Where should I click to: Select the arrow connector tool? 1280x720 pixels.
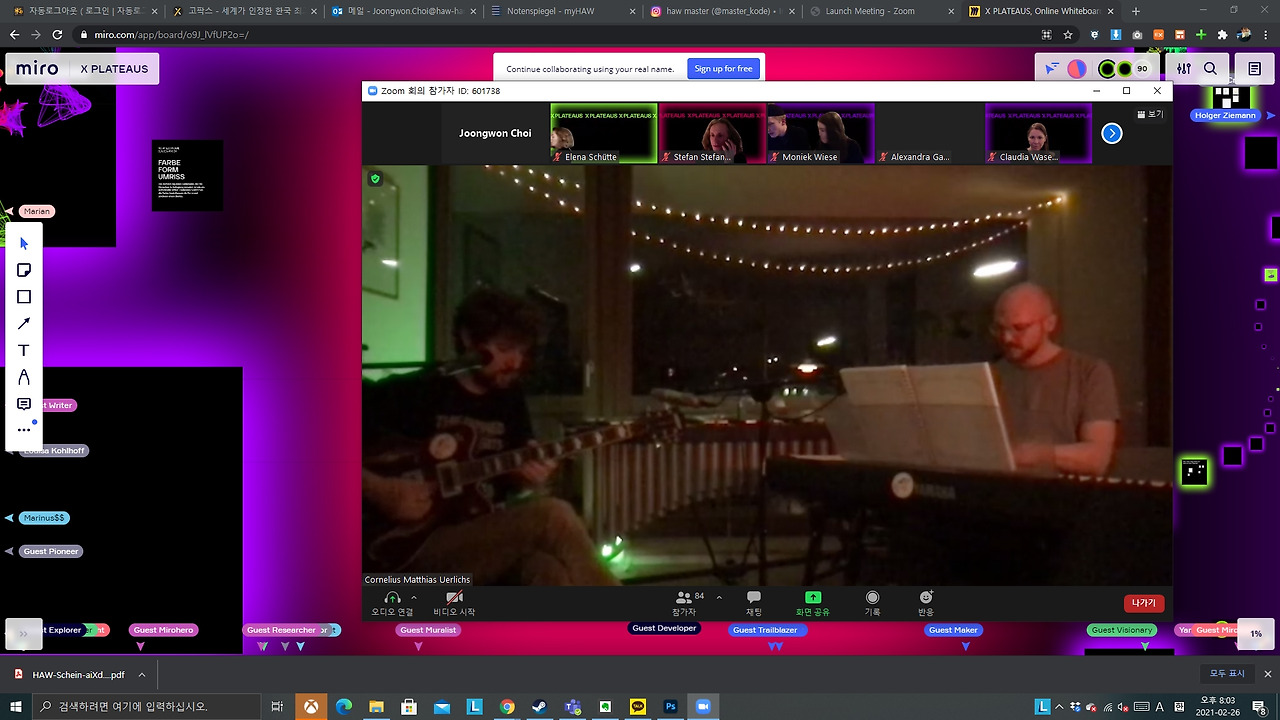tap(24, 324)
